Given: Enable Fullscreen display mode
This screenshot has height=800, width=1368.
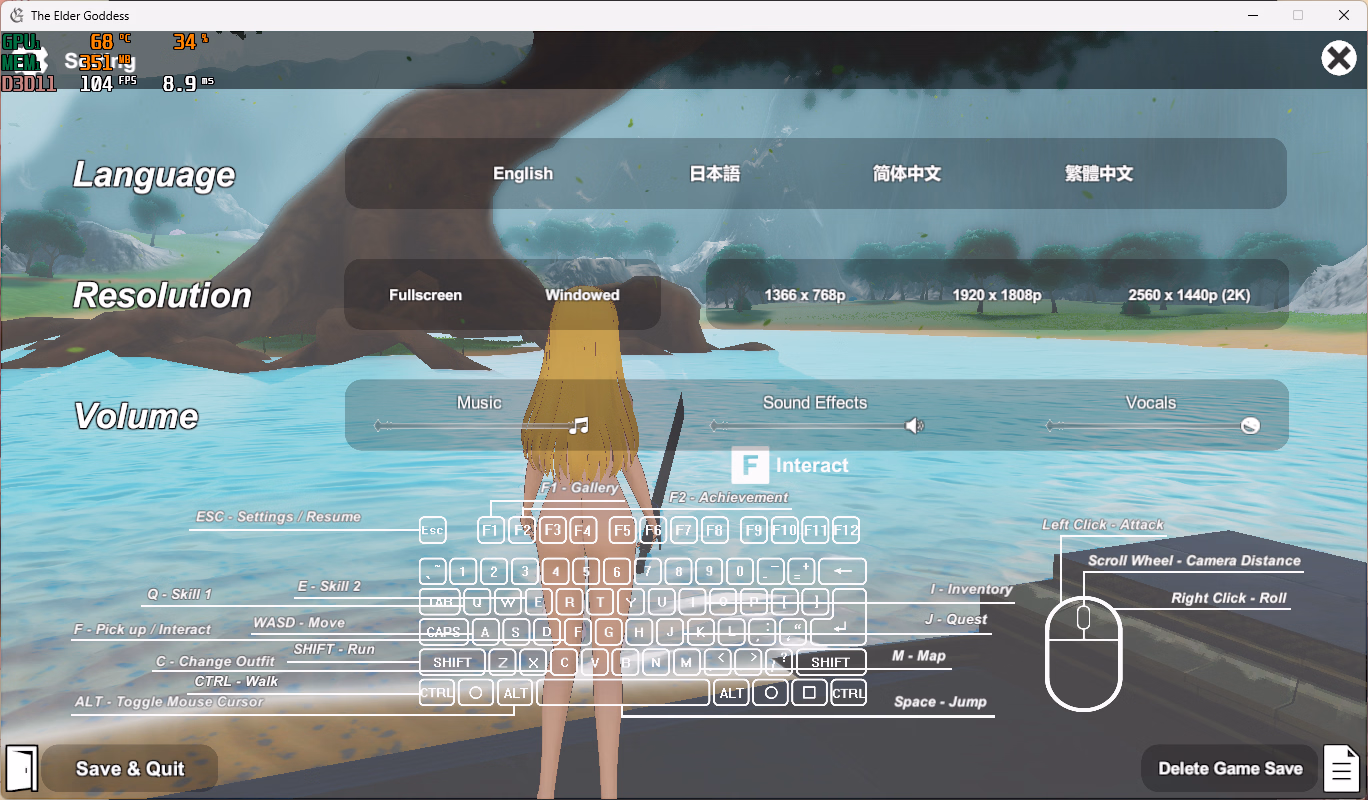Looking at the screenshot, I should [x=426, y=295].
